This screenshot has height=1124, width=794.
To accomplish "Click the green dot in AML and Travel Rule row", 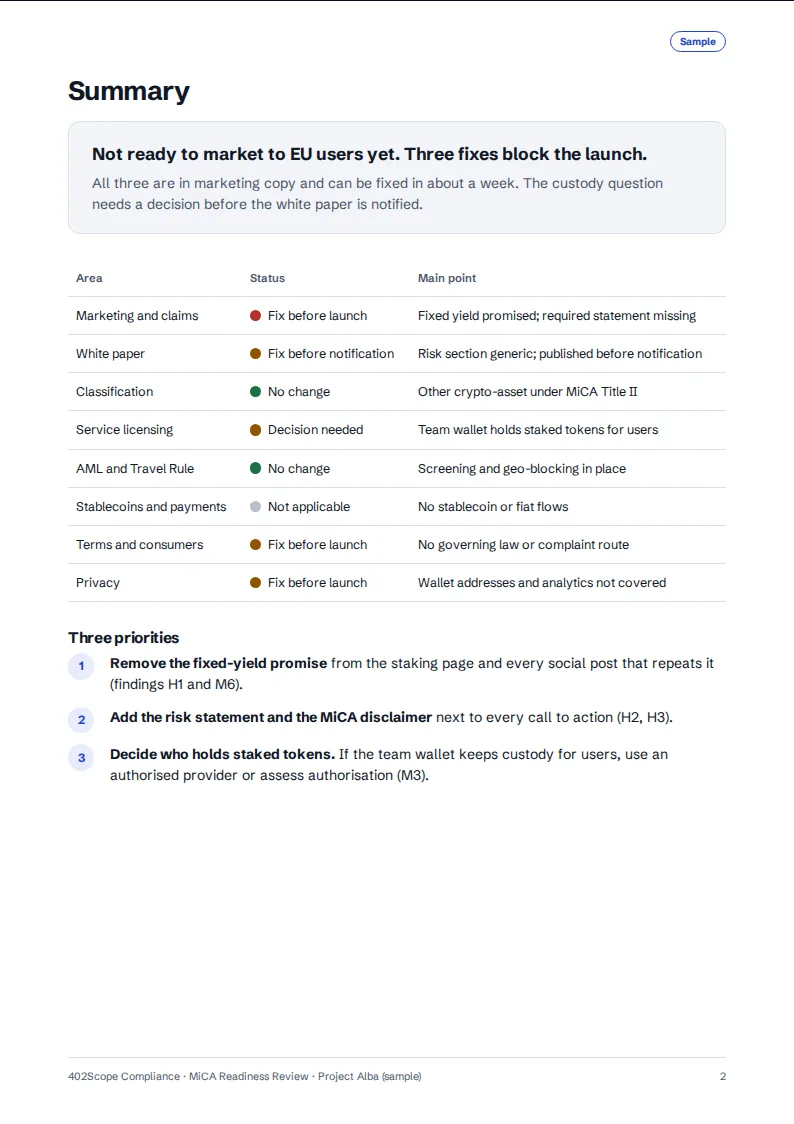I will click(255, 468).
